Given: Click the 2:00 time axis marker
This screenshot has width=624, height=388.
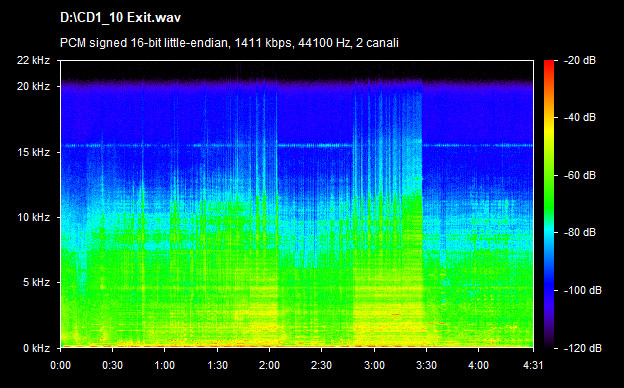Looking at the screenshot, I should tap(269, 365).
